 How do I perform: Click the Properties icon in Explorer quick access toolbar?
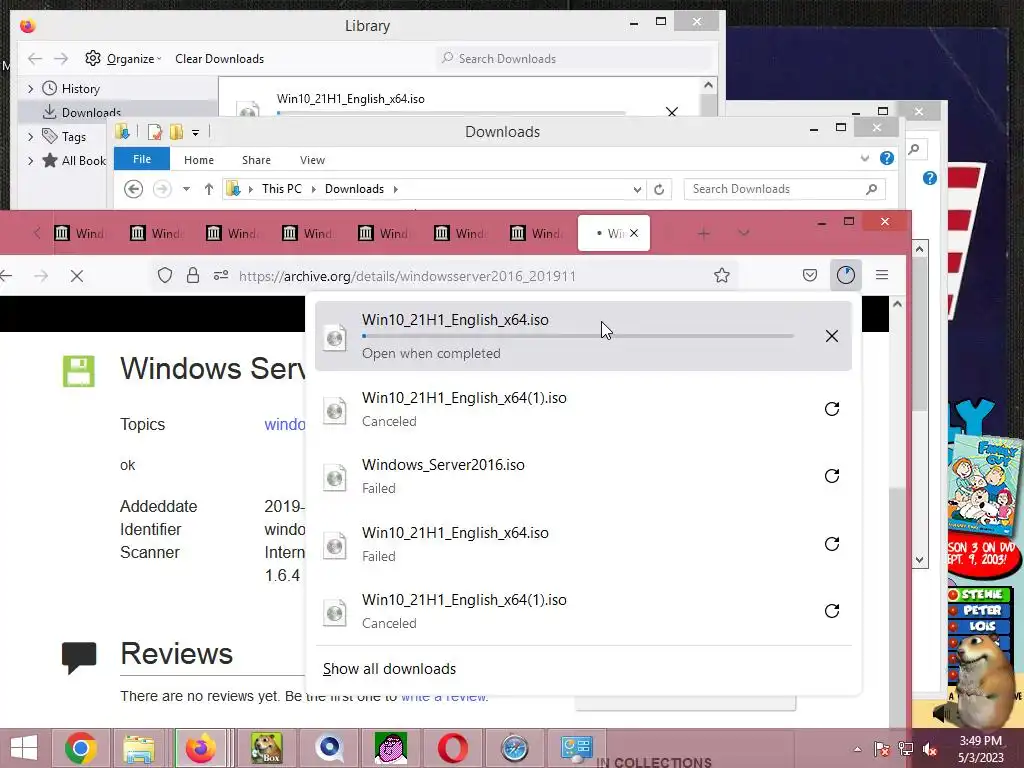click(x=155, y=133)
